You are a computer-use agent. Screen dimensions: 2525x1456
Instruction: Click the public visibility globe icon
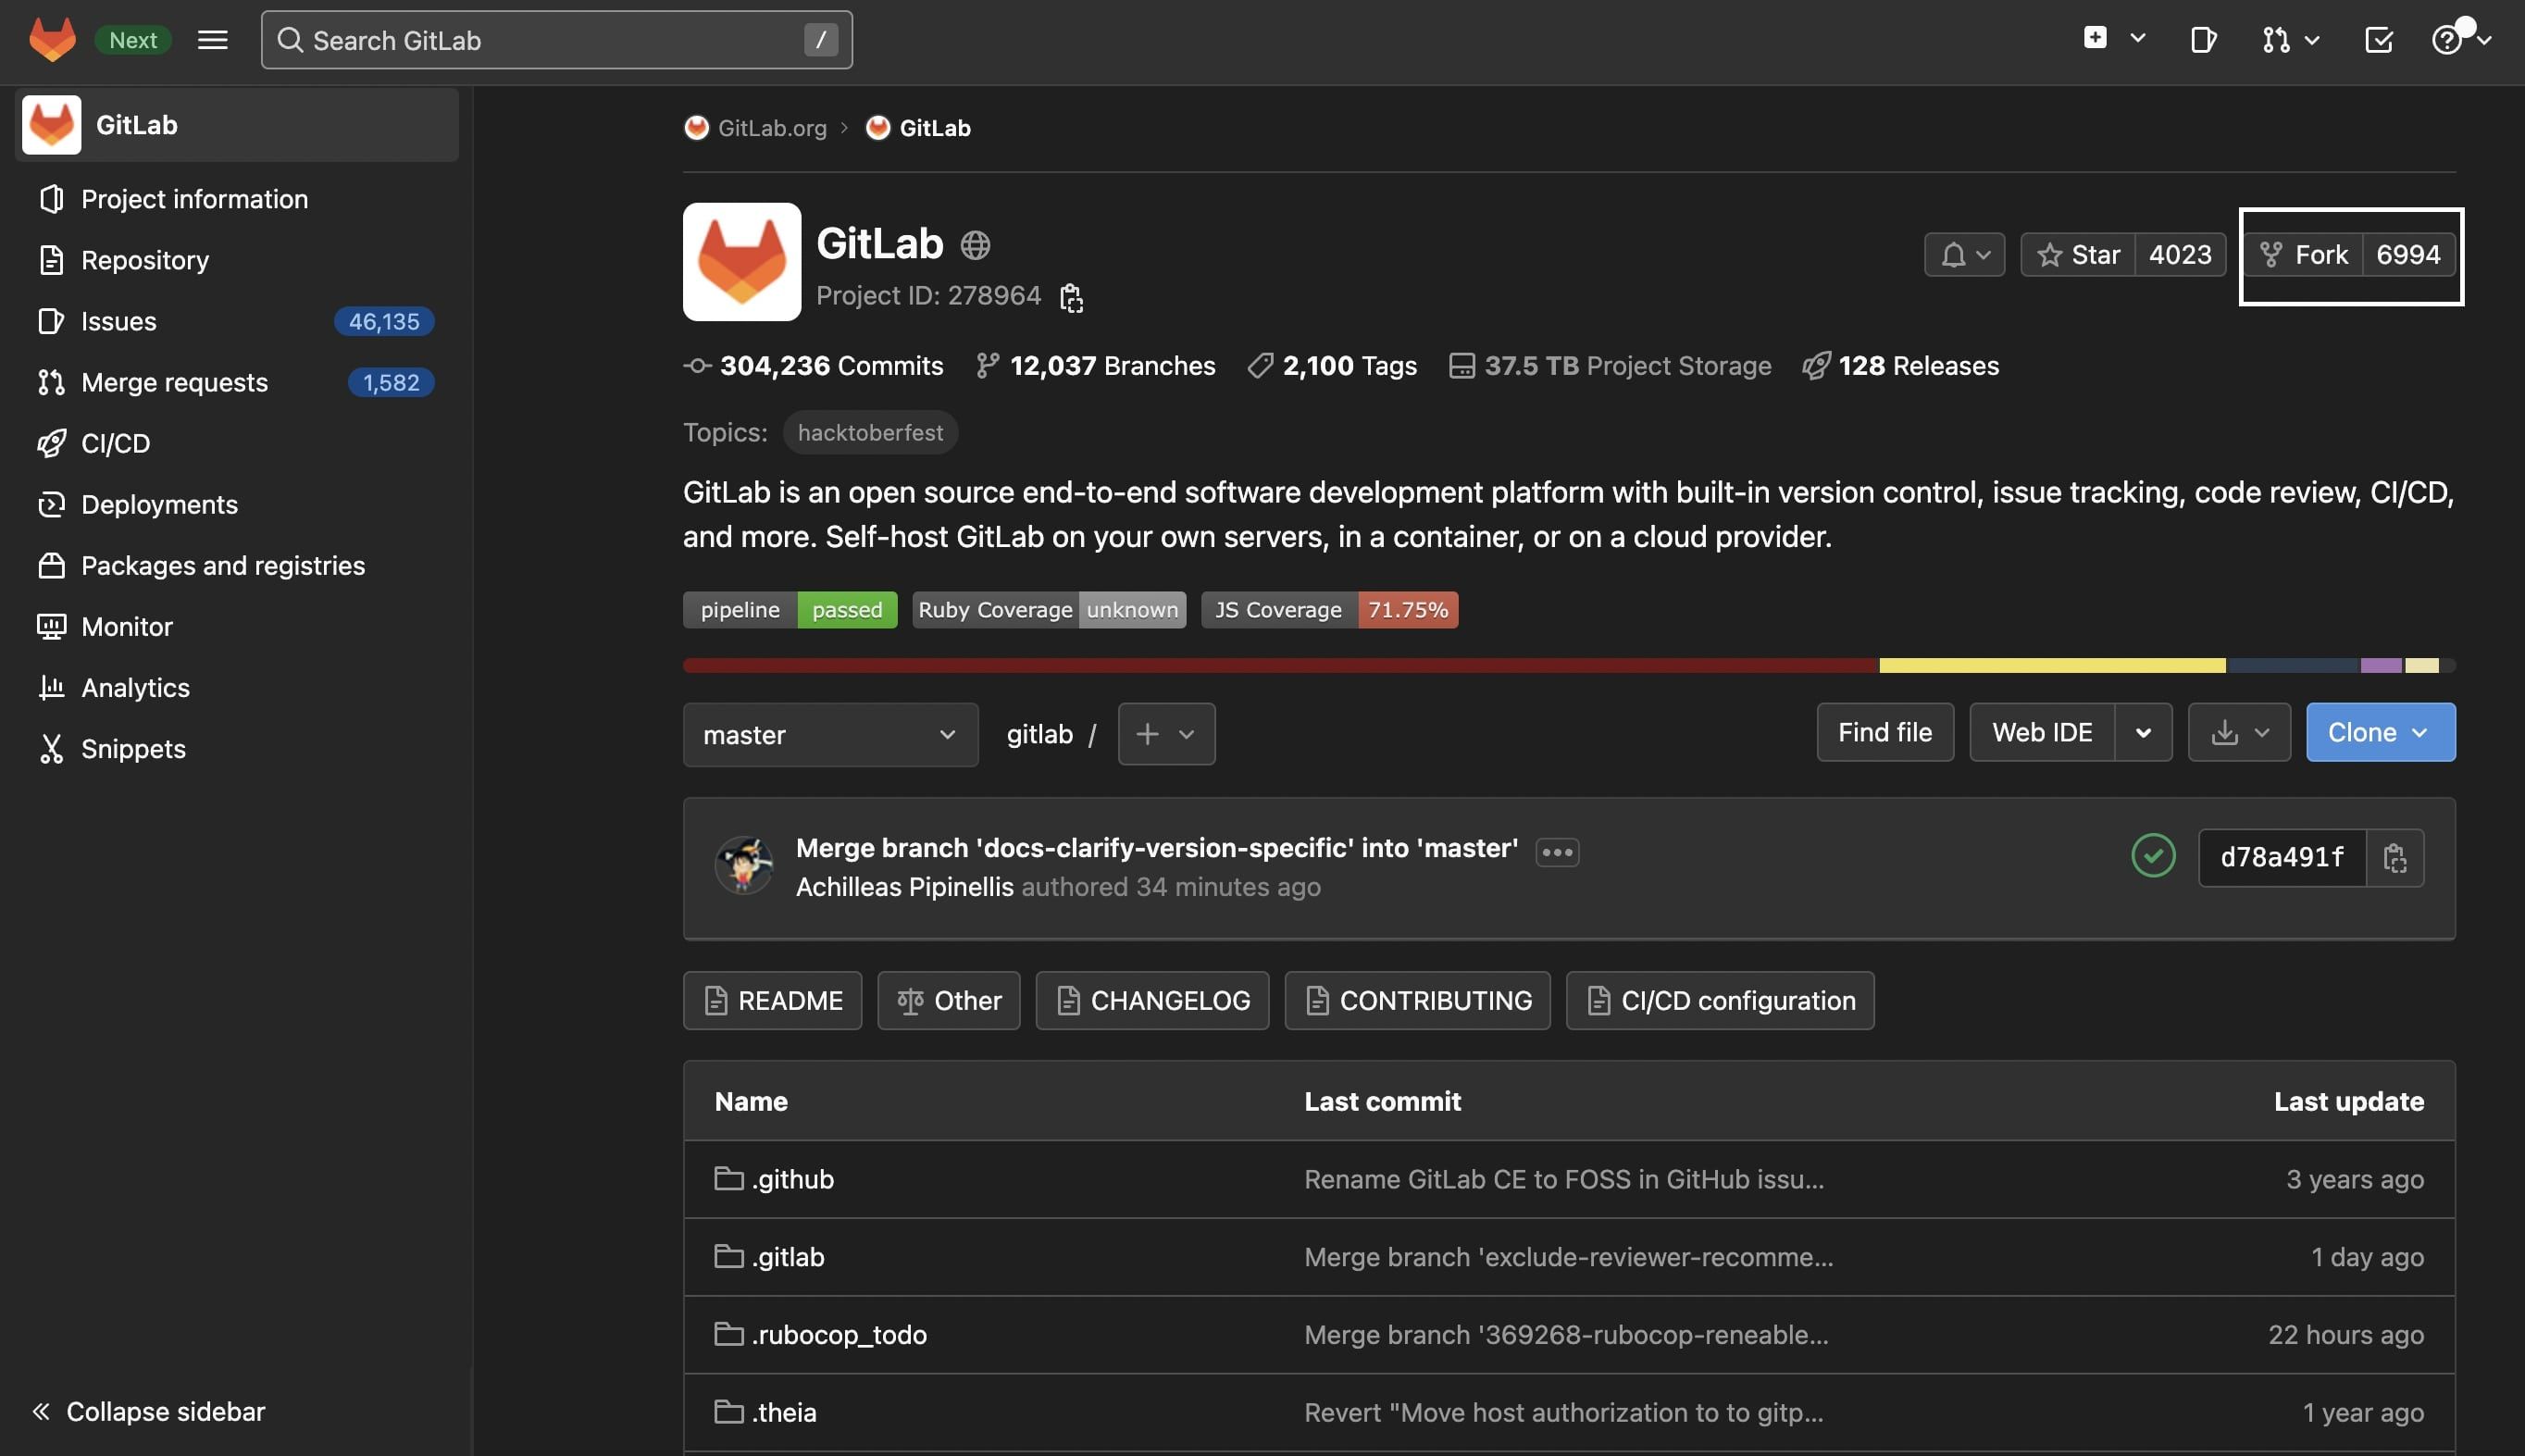point(975,245)
